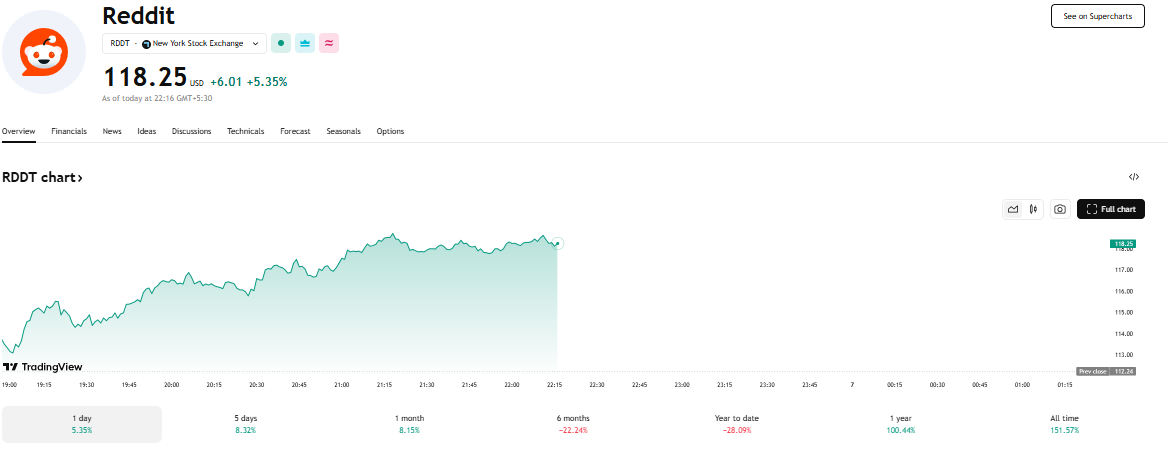The width and height of the screenshot is (1168, 460).
Task: Click the 118.25 price label on axis
Action: pyautogui.click(x=1122, y=243)
